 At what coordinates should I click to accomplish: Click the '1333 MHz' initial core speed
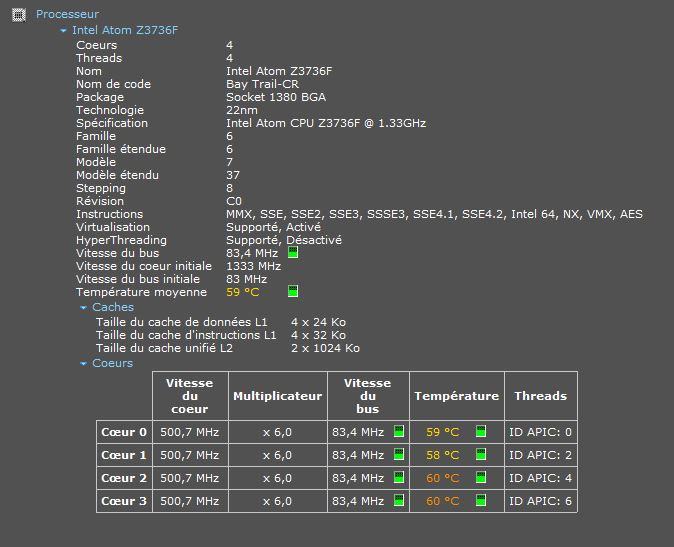254,266
